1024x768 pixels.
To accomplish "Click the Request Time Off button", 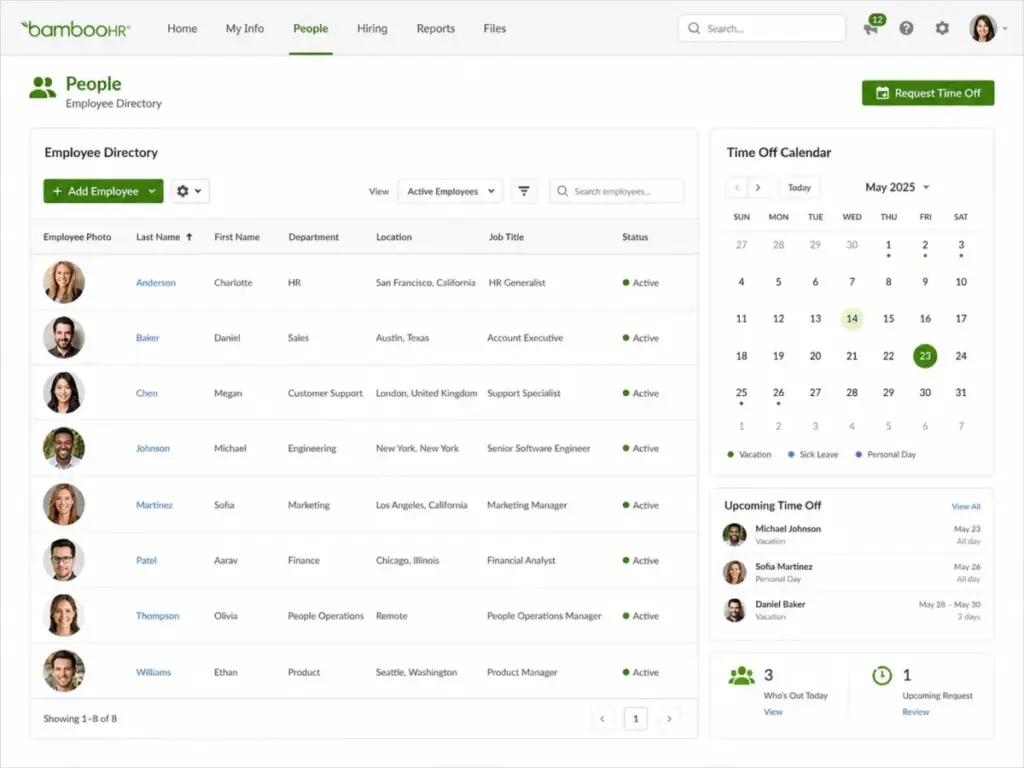I will click(x=928, y=93).
